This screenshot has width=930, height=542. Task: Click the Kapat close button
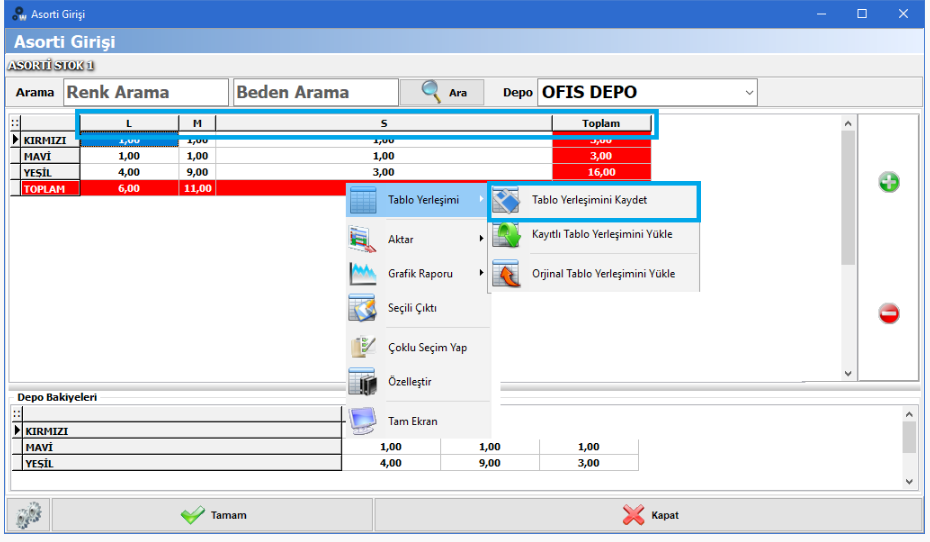pos(648,515)
